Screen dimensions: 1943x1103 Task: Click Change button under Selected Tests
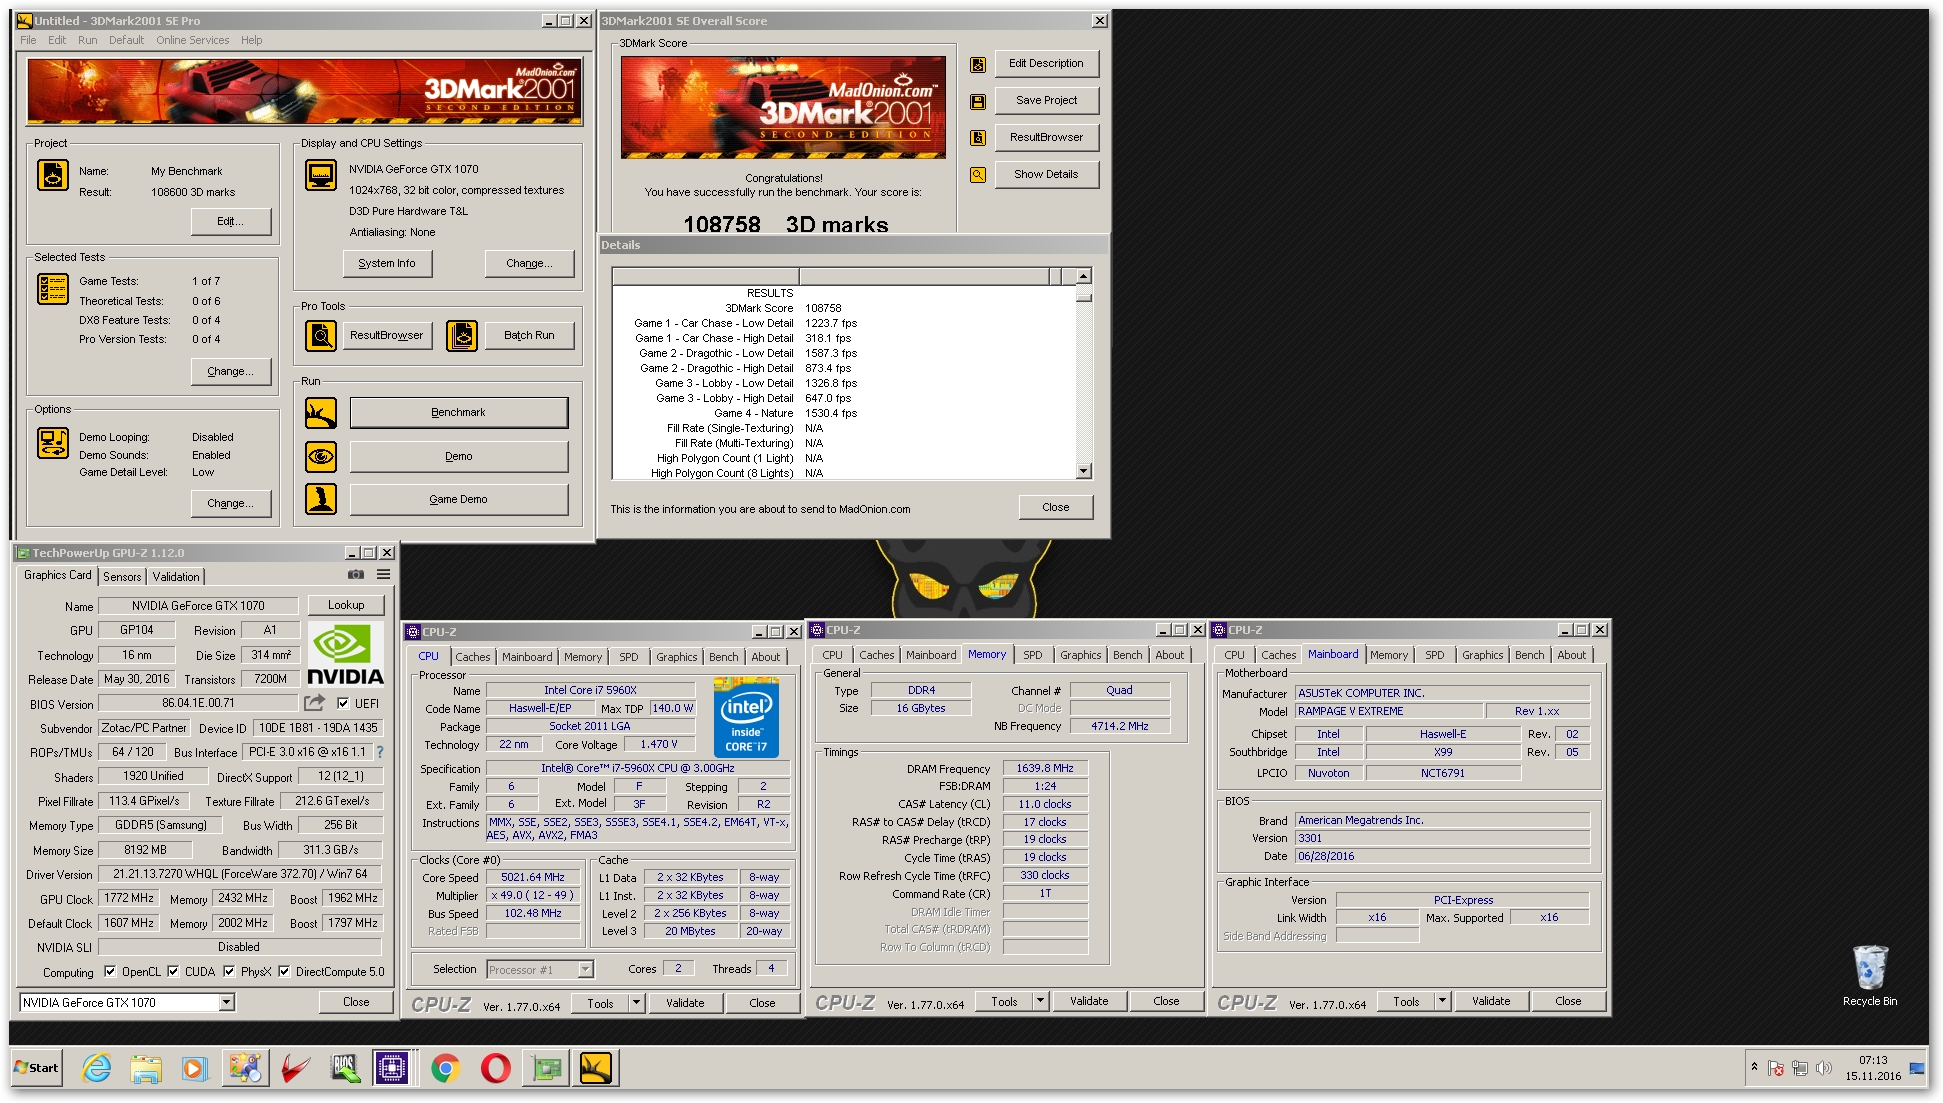coord(231,372)
